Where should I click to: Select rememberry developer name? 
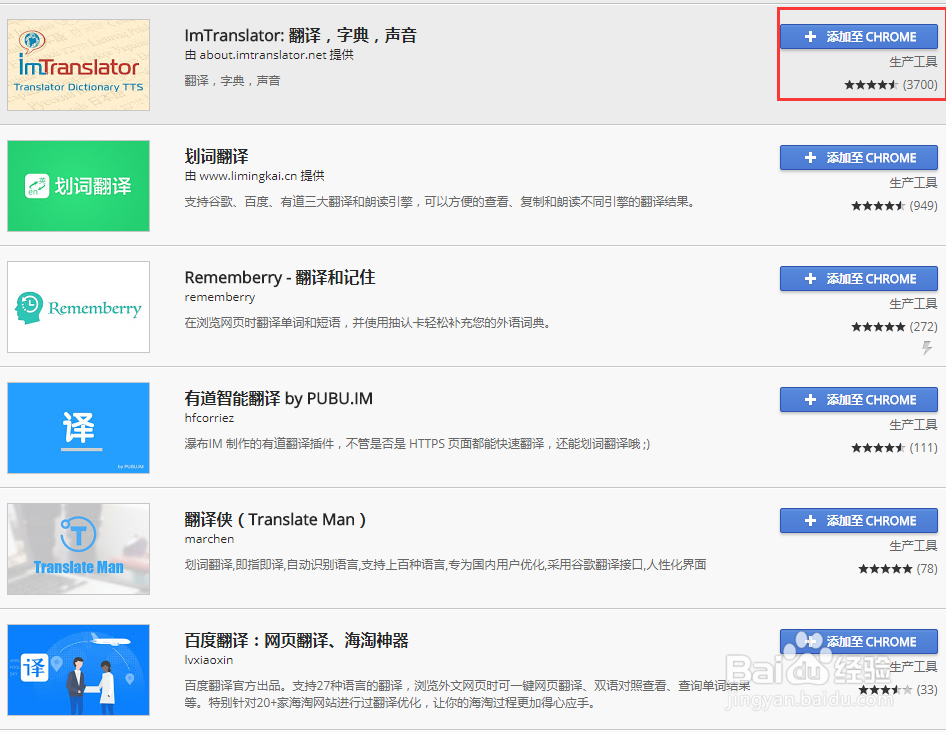coord(220,297)
